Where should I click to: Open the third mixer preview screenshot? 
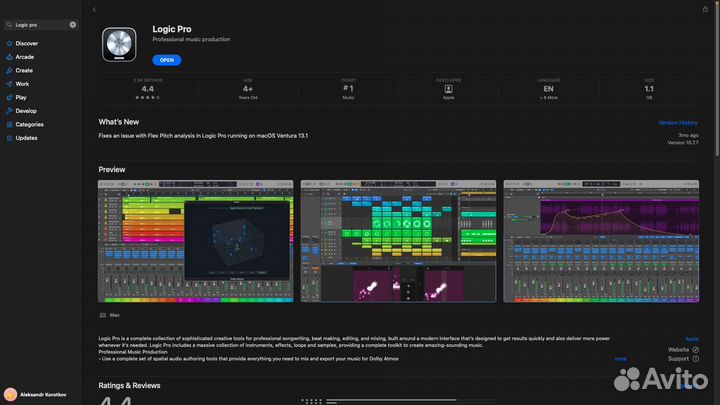point(601,241)
